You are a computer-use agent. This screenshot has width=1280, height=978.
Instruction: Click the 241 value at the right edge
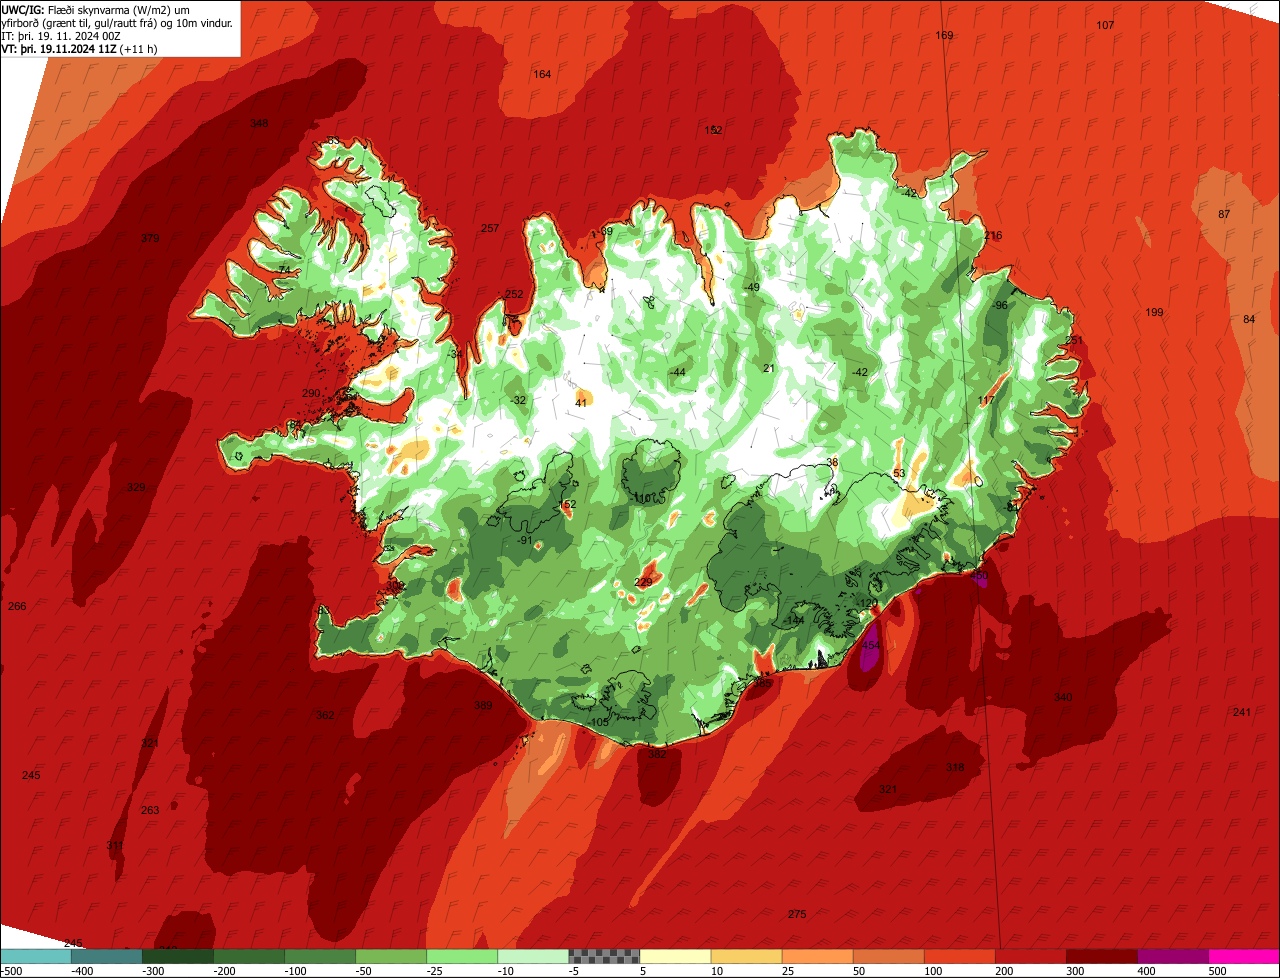point(1241,713)
